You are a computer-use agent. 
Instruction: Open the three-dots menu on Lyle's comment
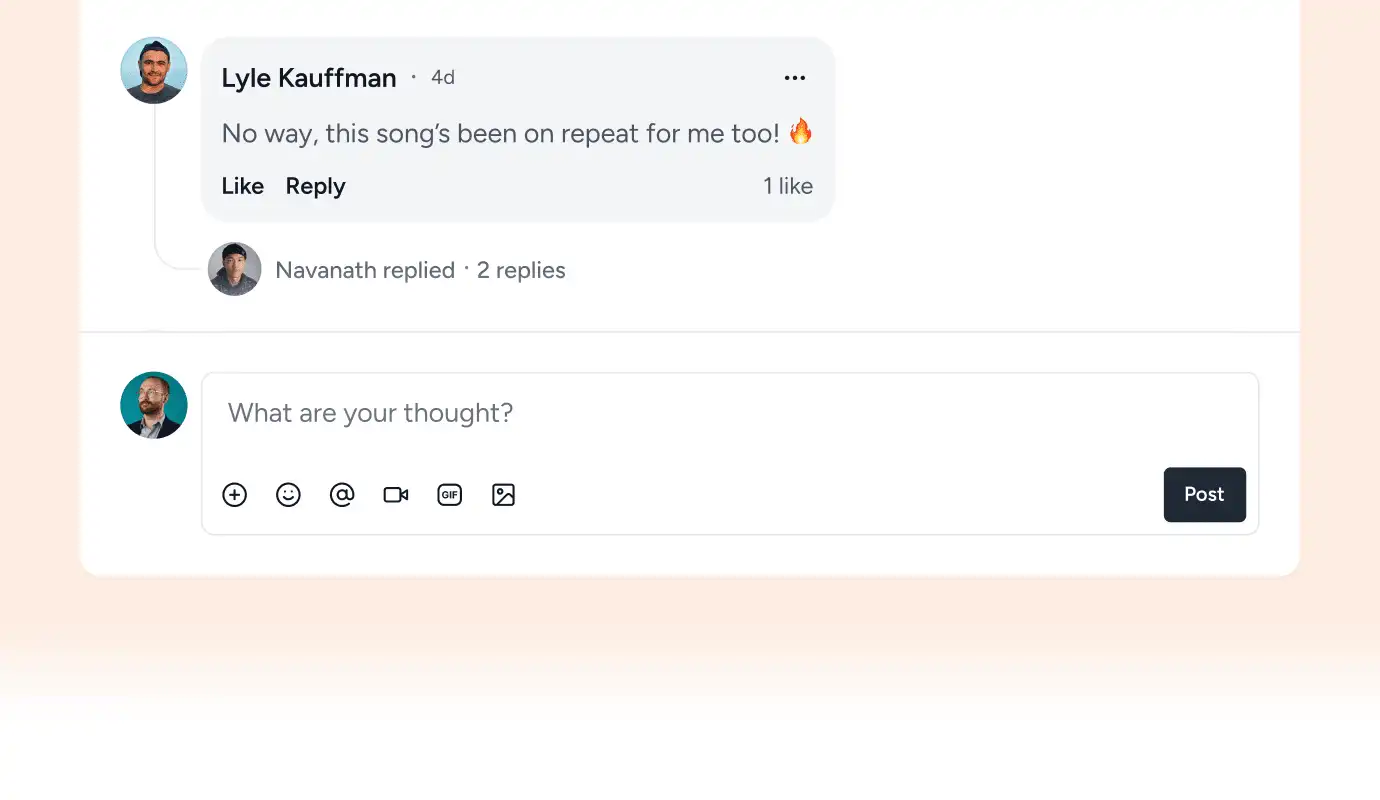pos(795,78)
